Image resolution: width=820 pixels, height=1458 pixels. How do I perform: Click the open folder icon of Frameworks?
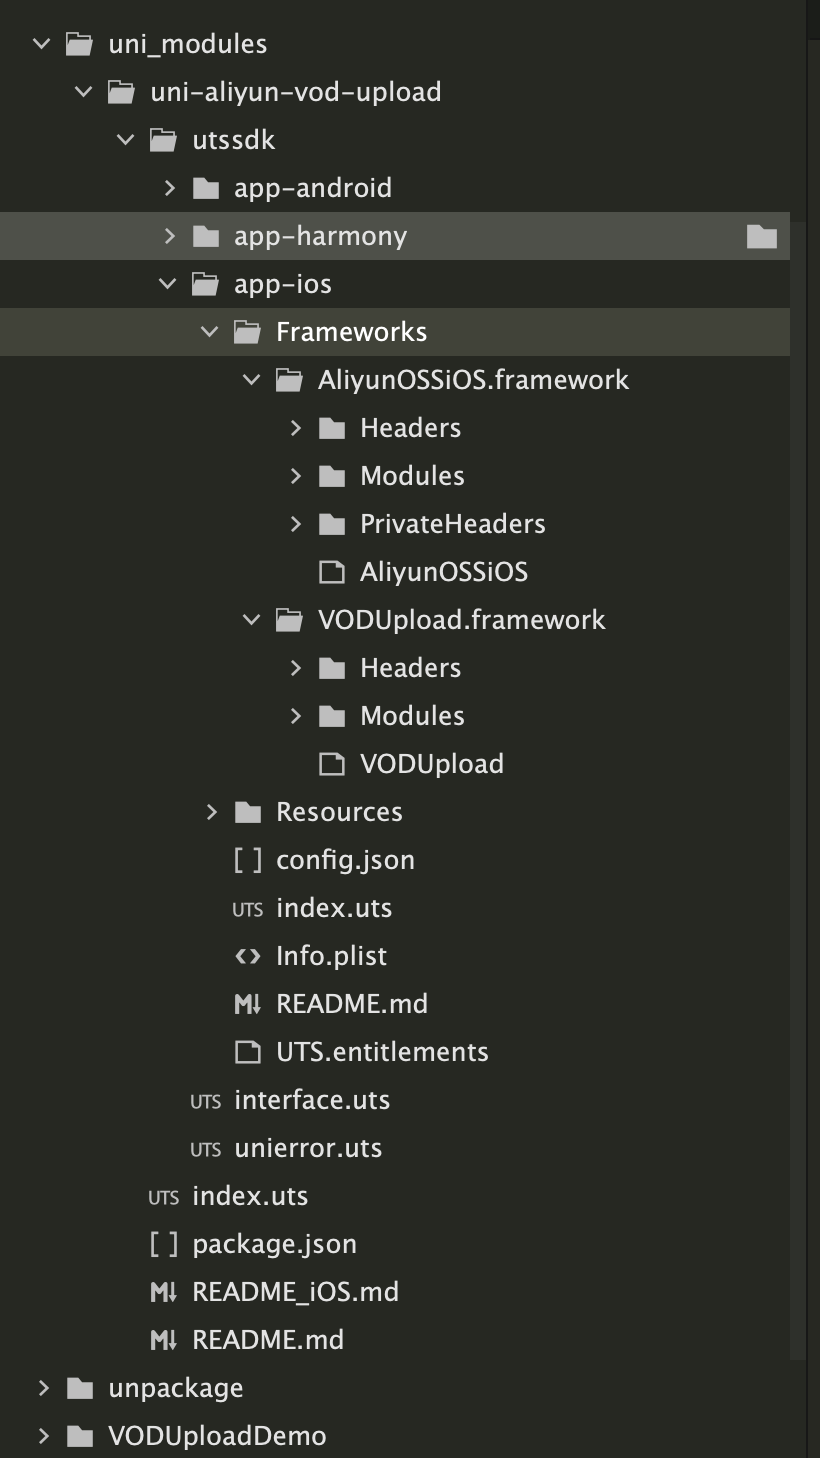point(247,332)
